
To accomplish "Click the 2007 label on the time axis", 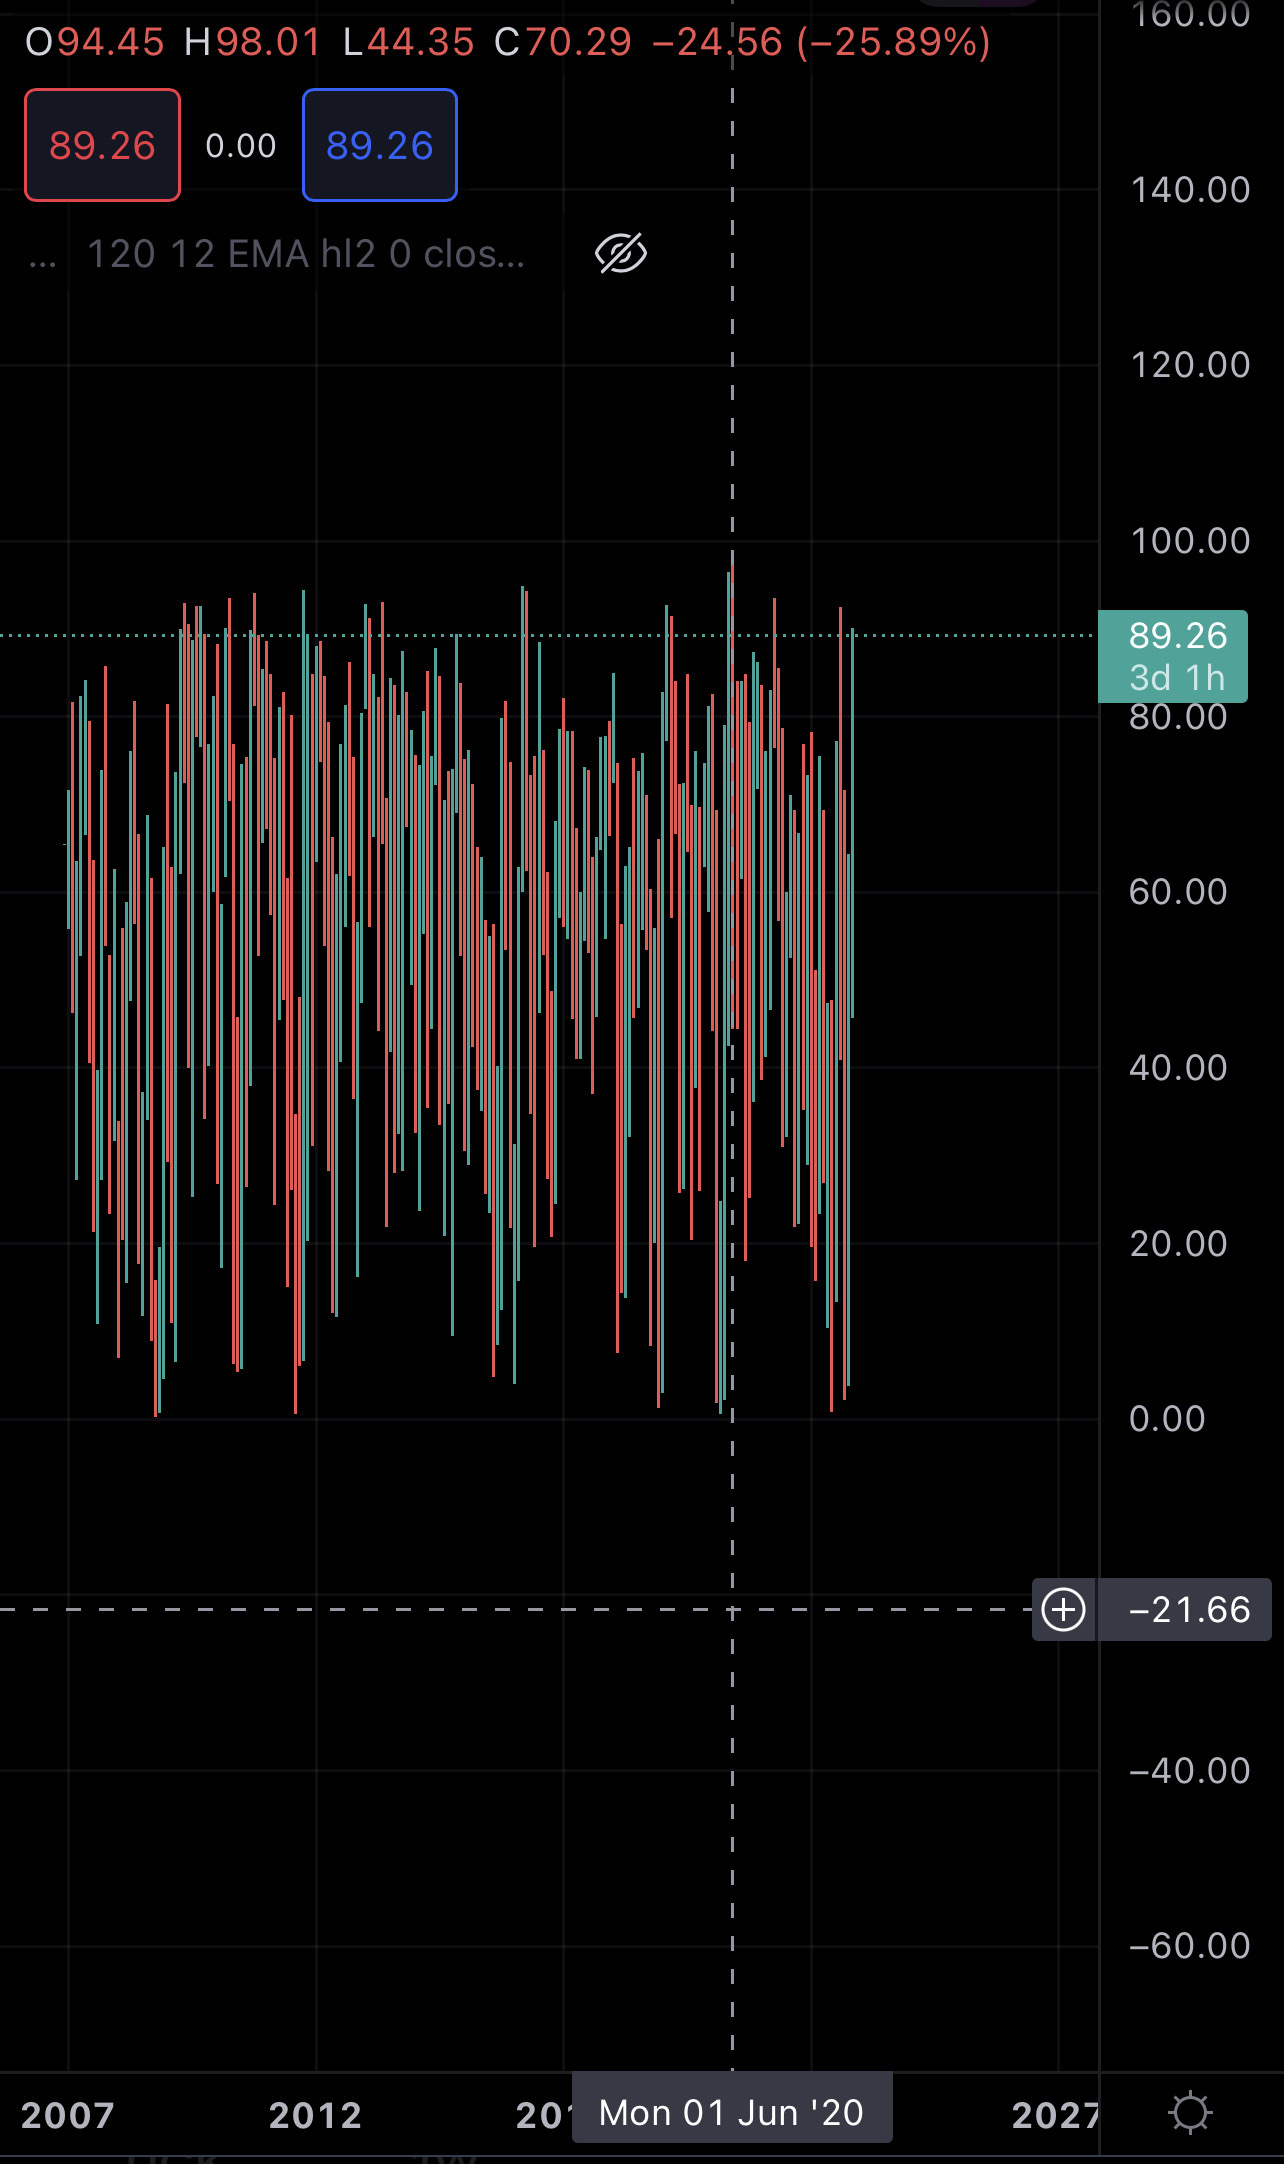I will tap(68, 2115).
